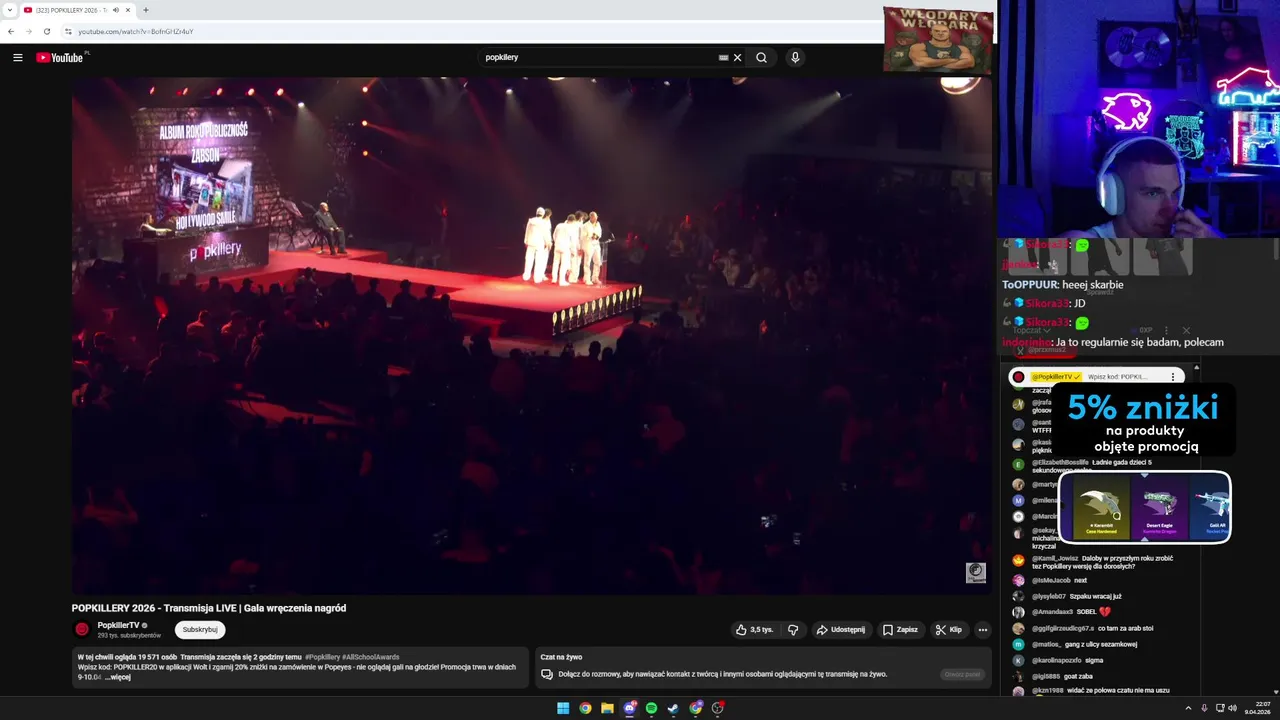Open more actions three-dot menu below video
The image size is (1280, 720).
click(x=983, y=630)
